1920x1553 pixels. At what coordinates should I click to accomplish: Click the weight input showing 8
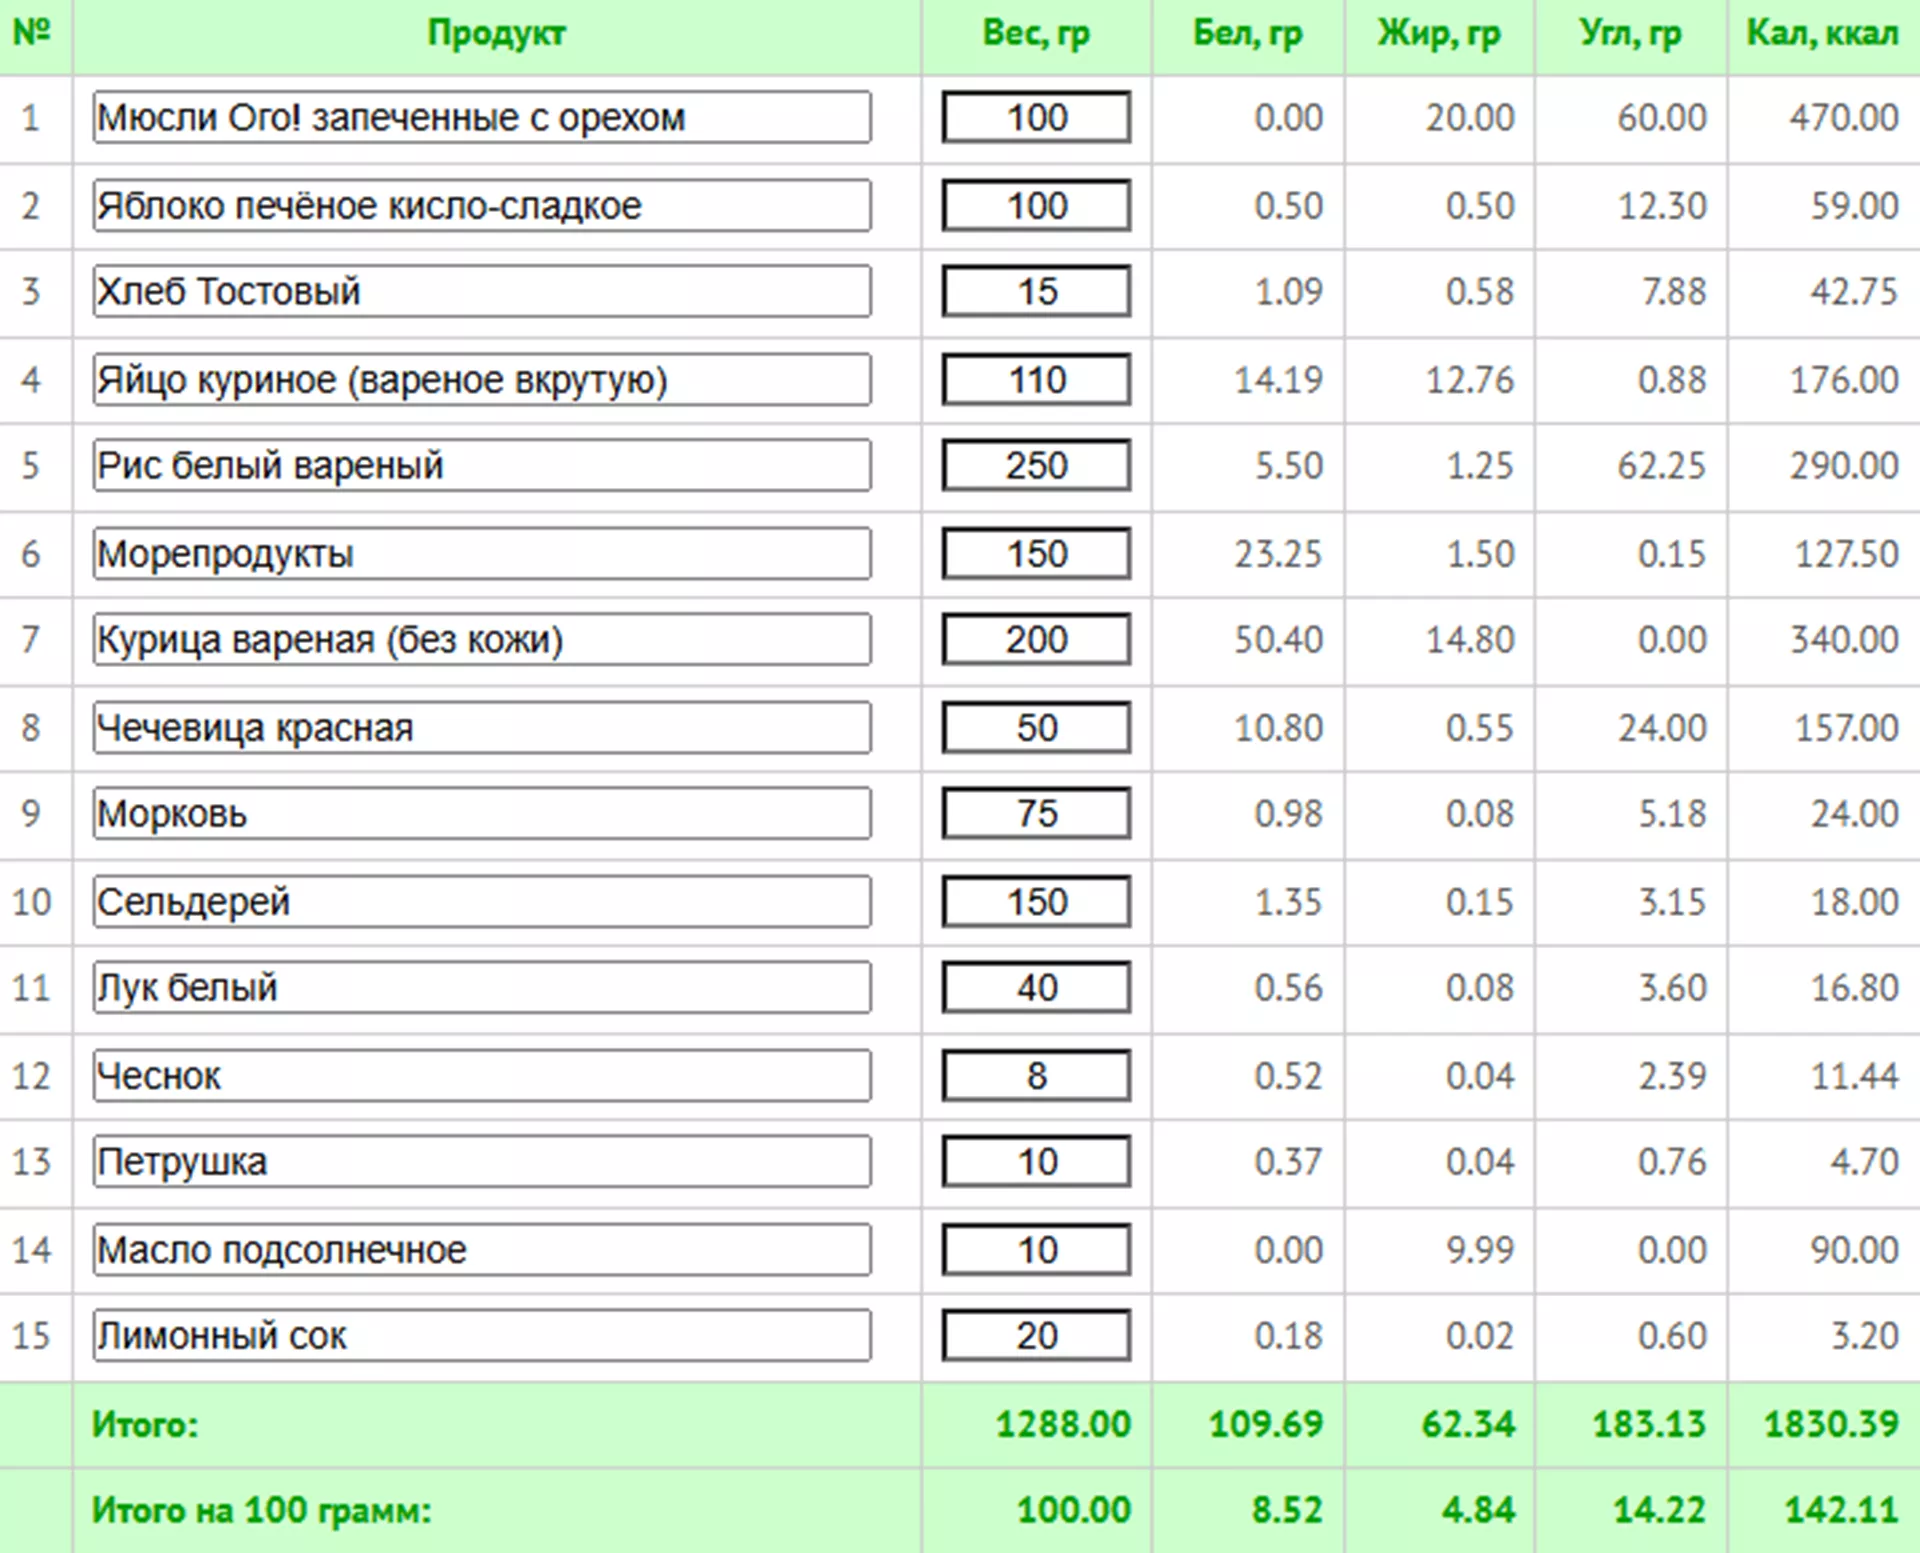point(1036,1076)
